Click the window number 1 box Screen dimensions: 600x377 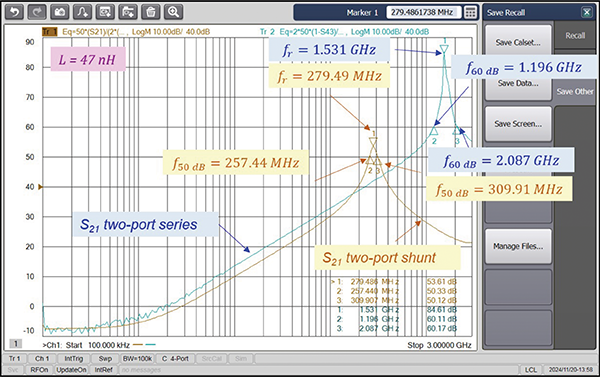pyautogui.click(x=16, y=343)
